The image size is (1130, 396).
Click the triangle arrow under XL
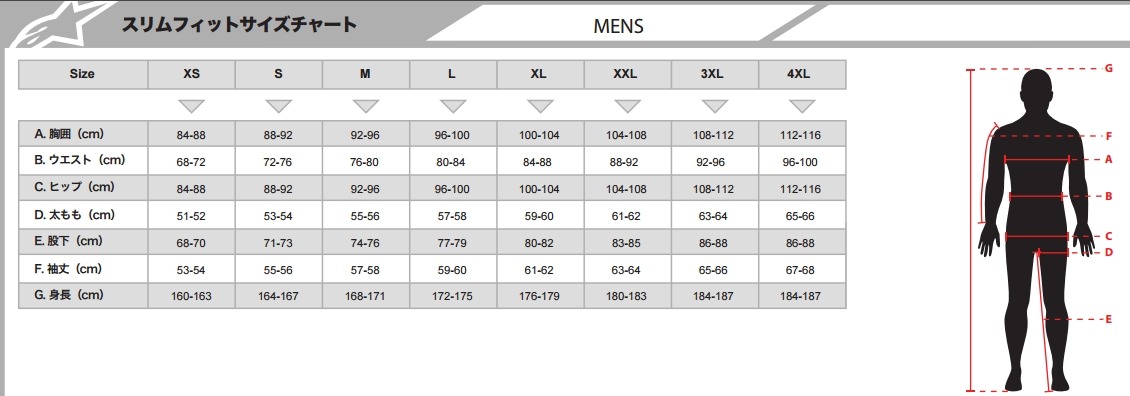[540, 106]
